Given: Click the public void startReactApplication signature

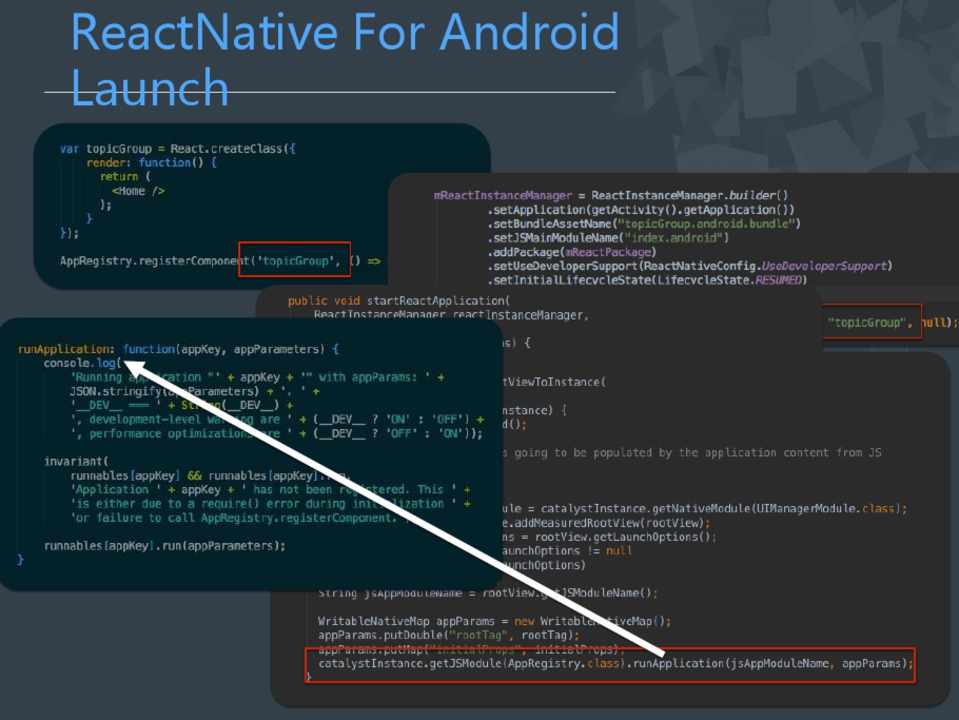Looking at the screenshot, I should [398, 300].
